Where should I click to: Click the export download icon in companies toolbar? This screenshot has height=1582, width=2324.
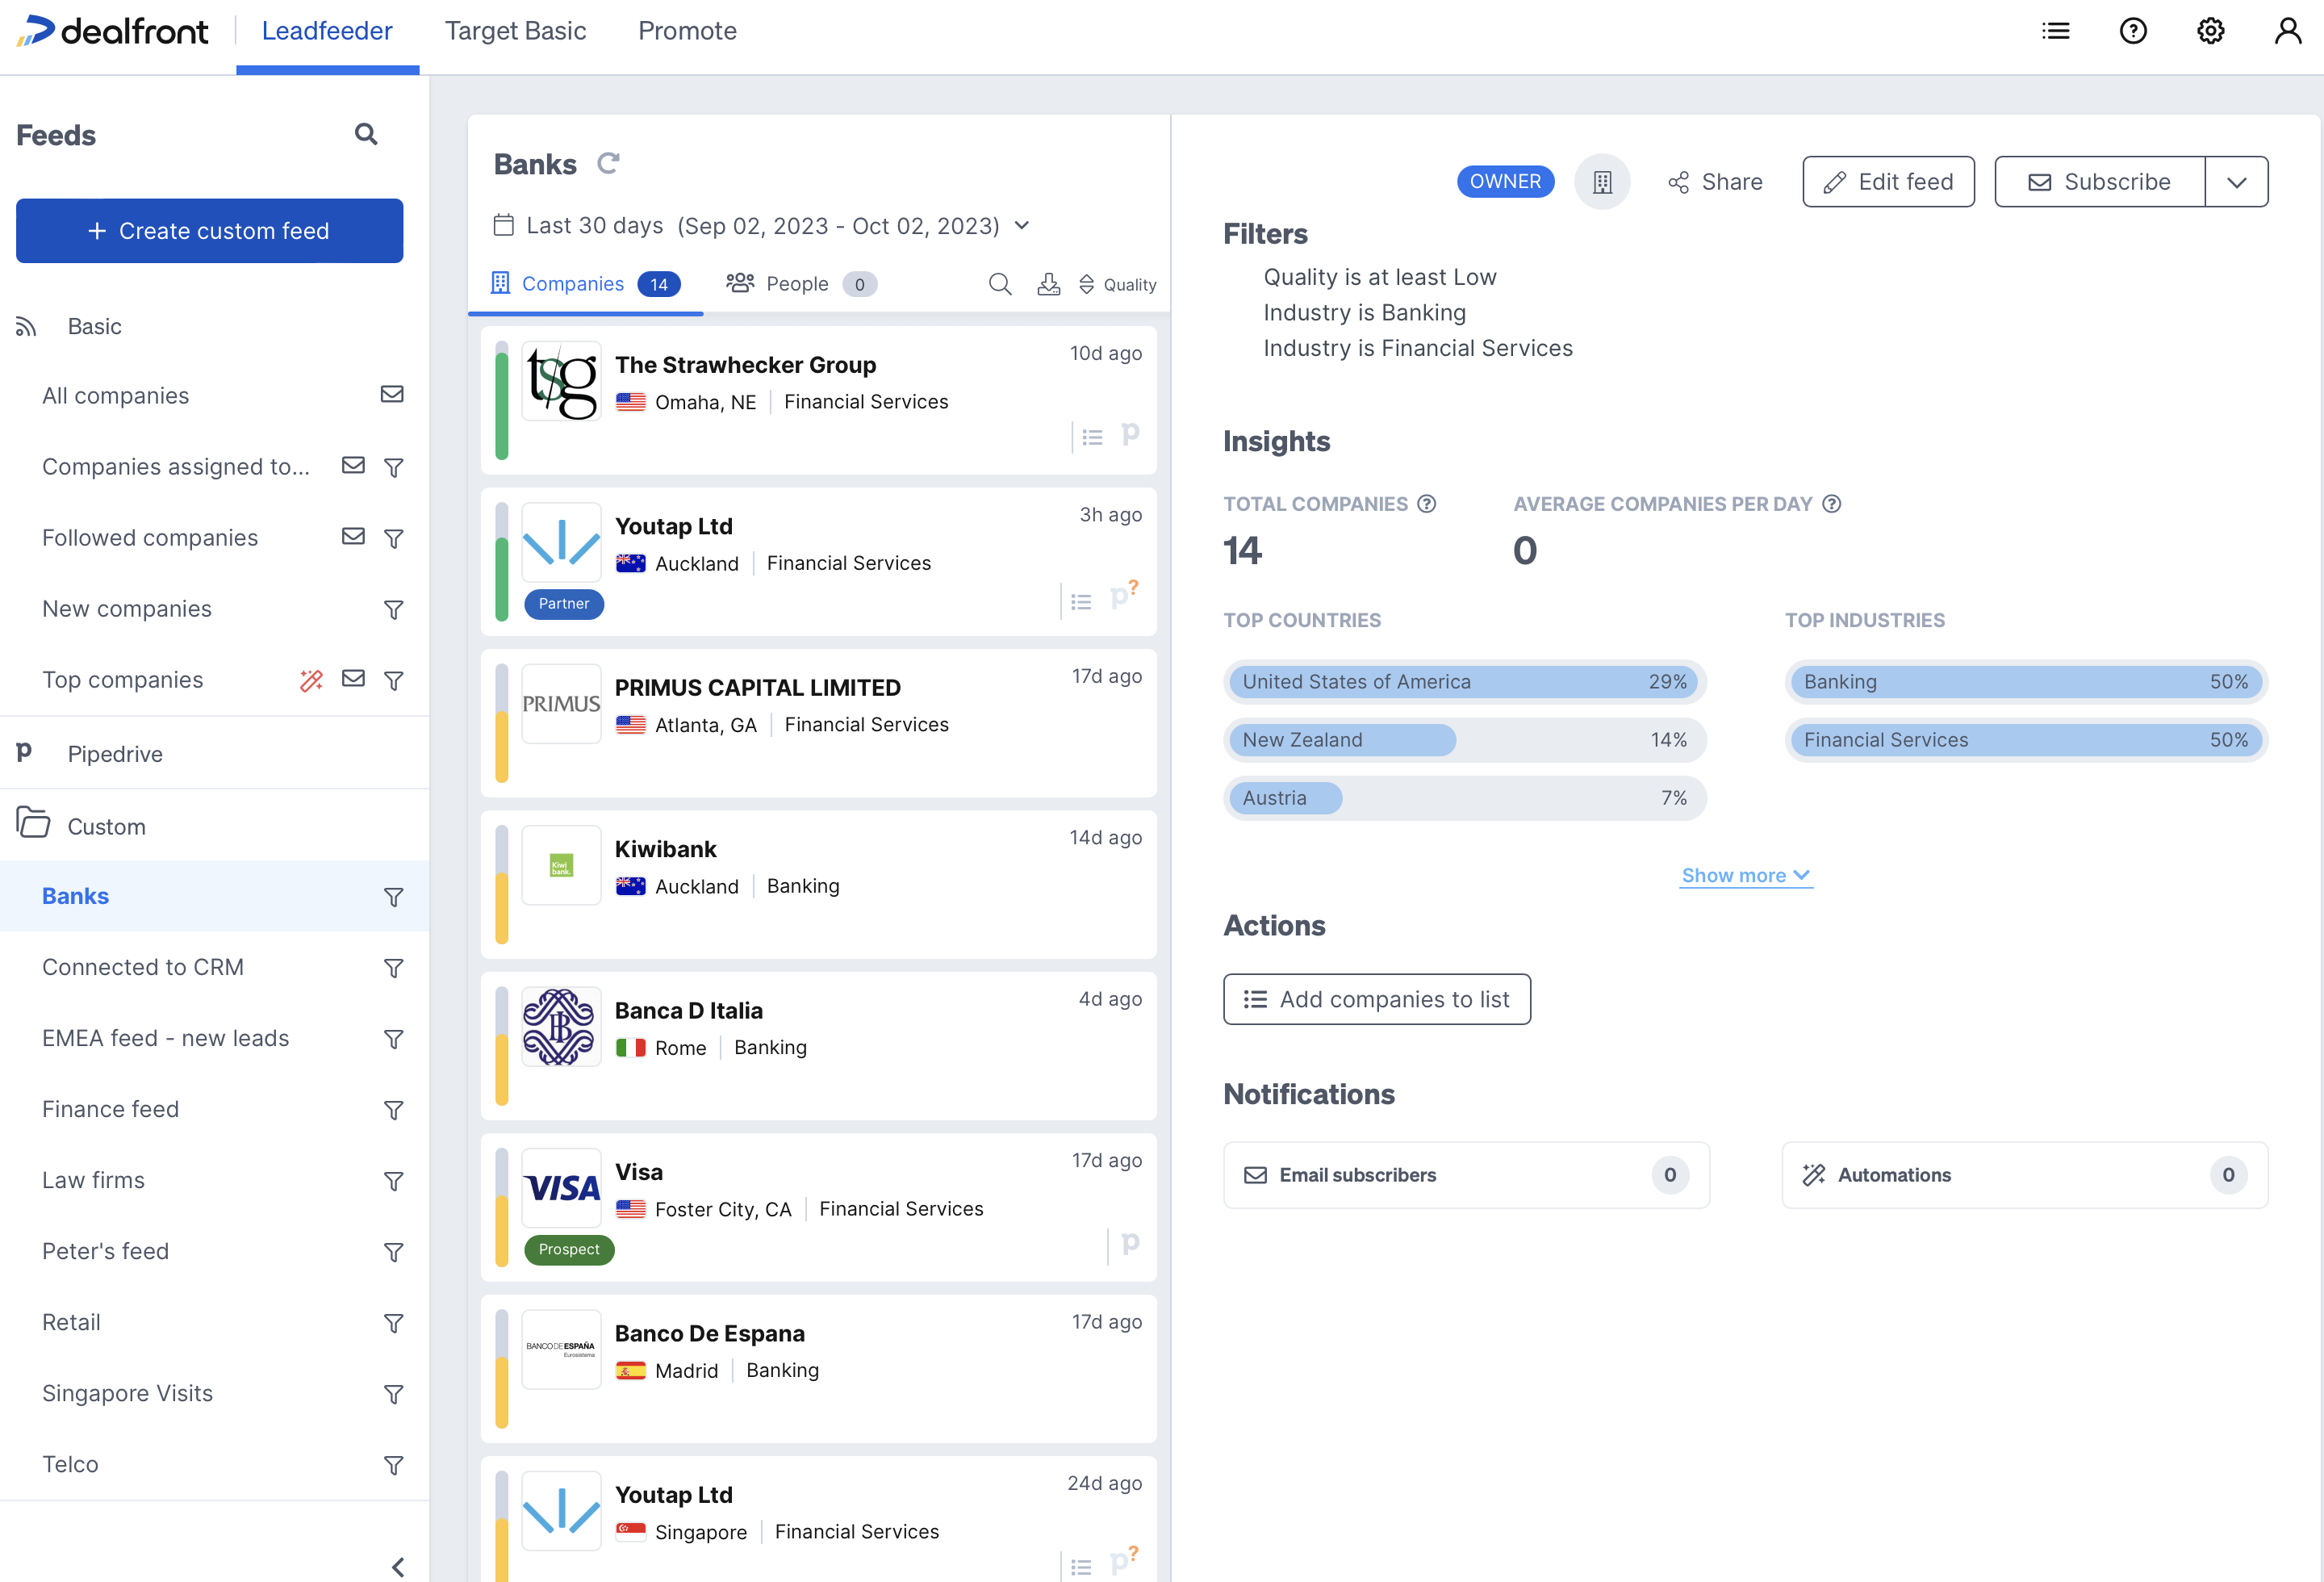(x=1048, y=284)
